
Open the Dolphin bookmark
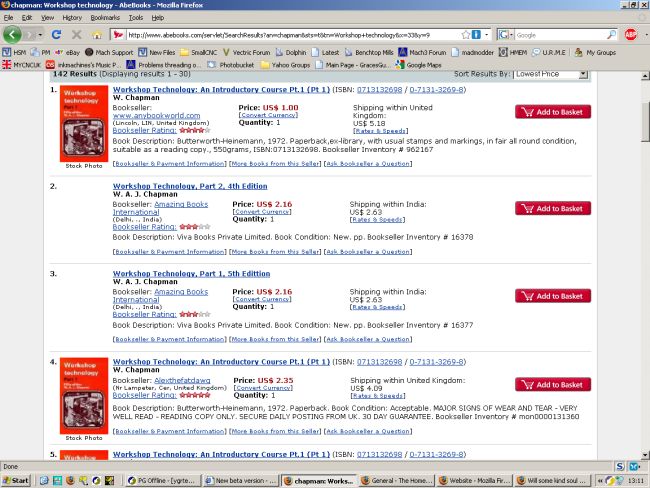tap(291, 53)
